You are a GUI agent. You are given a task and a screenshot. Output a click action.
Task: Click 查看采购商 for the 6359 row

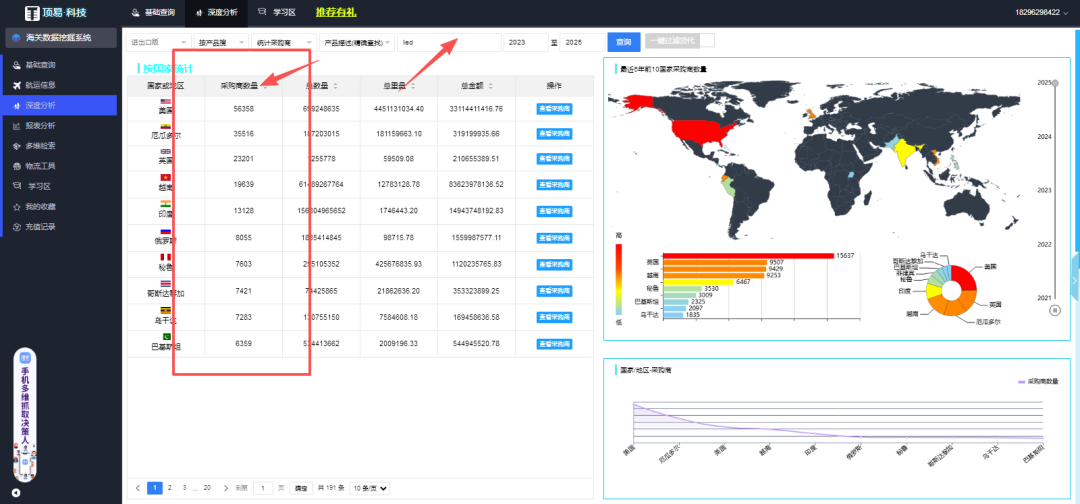pyautogui.click(x=554, y=344)
